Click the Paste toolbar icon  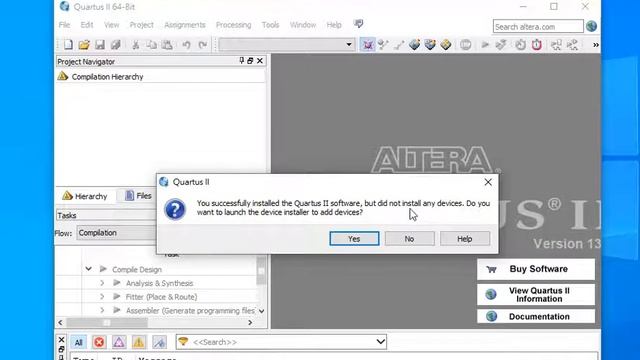167,44
